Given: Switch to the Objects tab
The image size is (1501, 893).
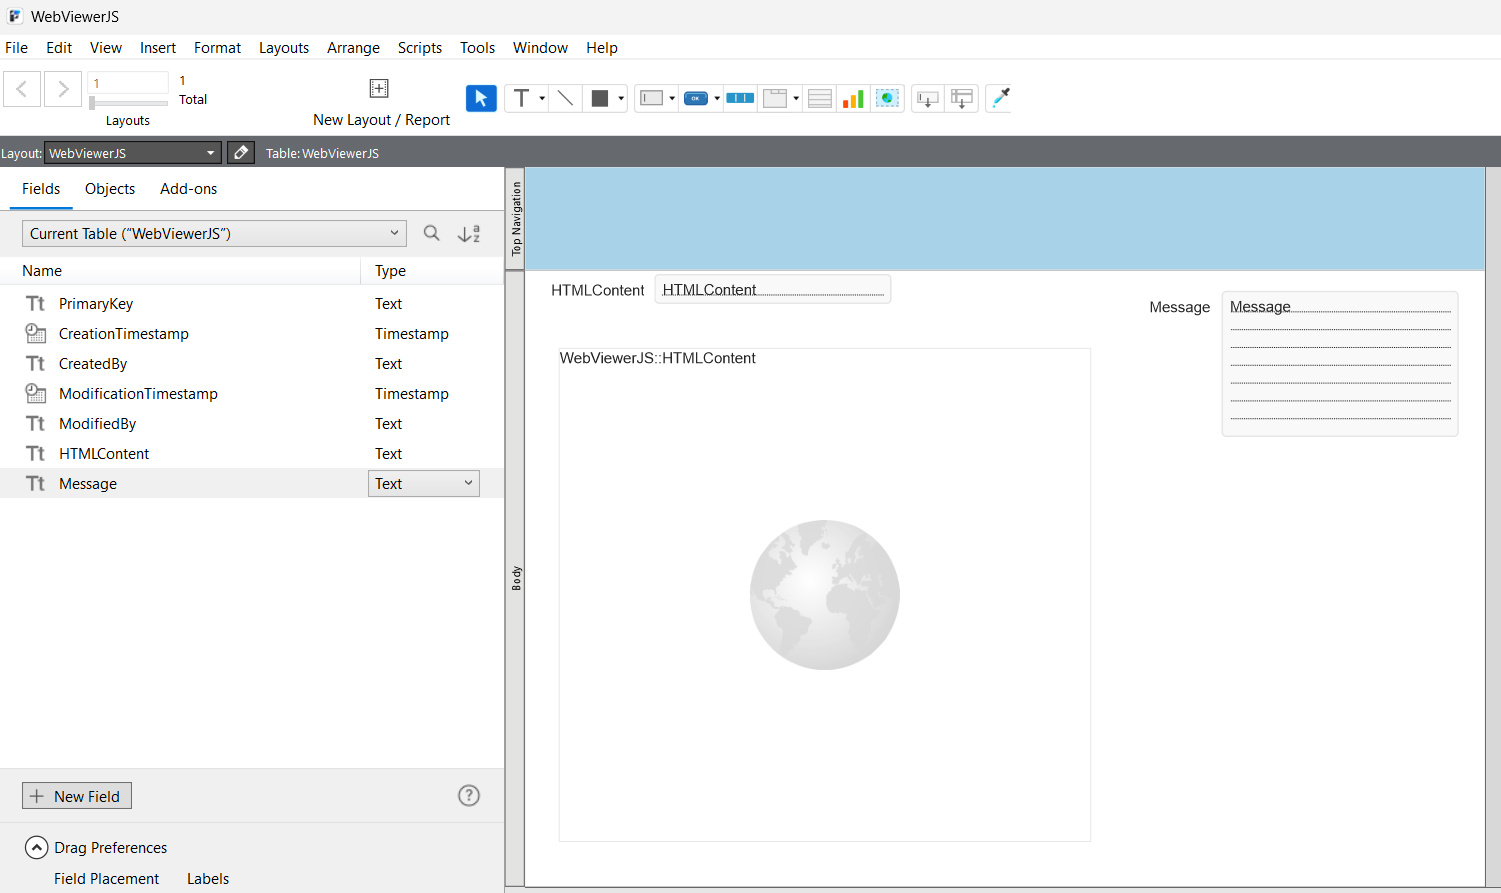Looking at the screenshot, I should click(x=110, y=189).
